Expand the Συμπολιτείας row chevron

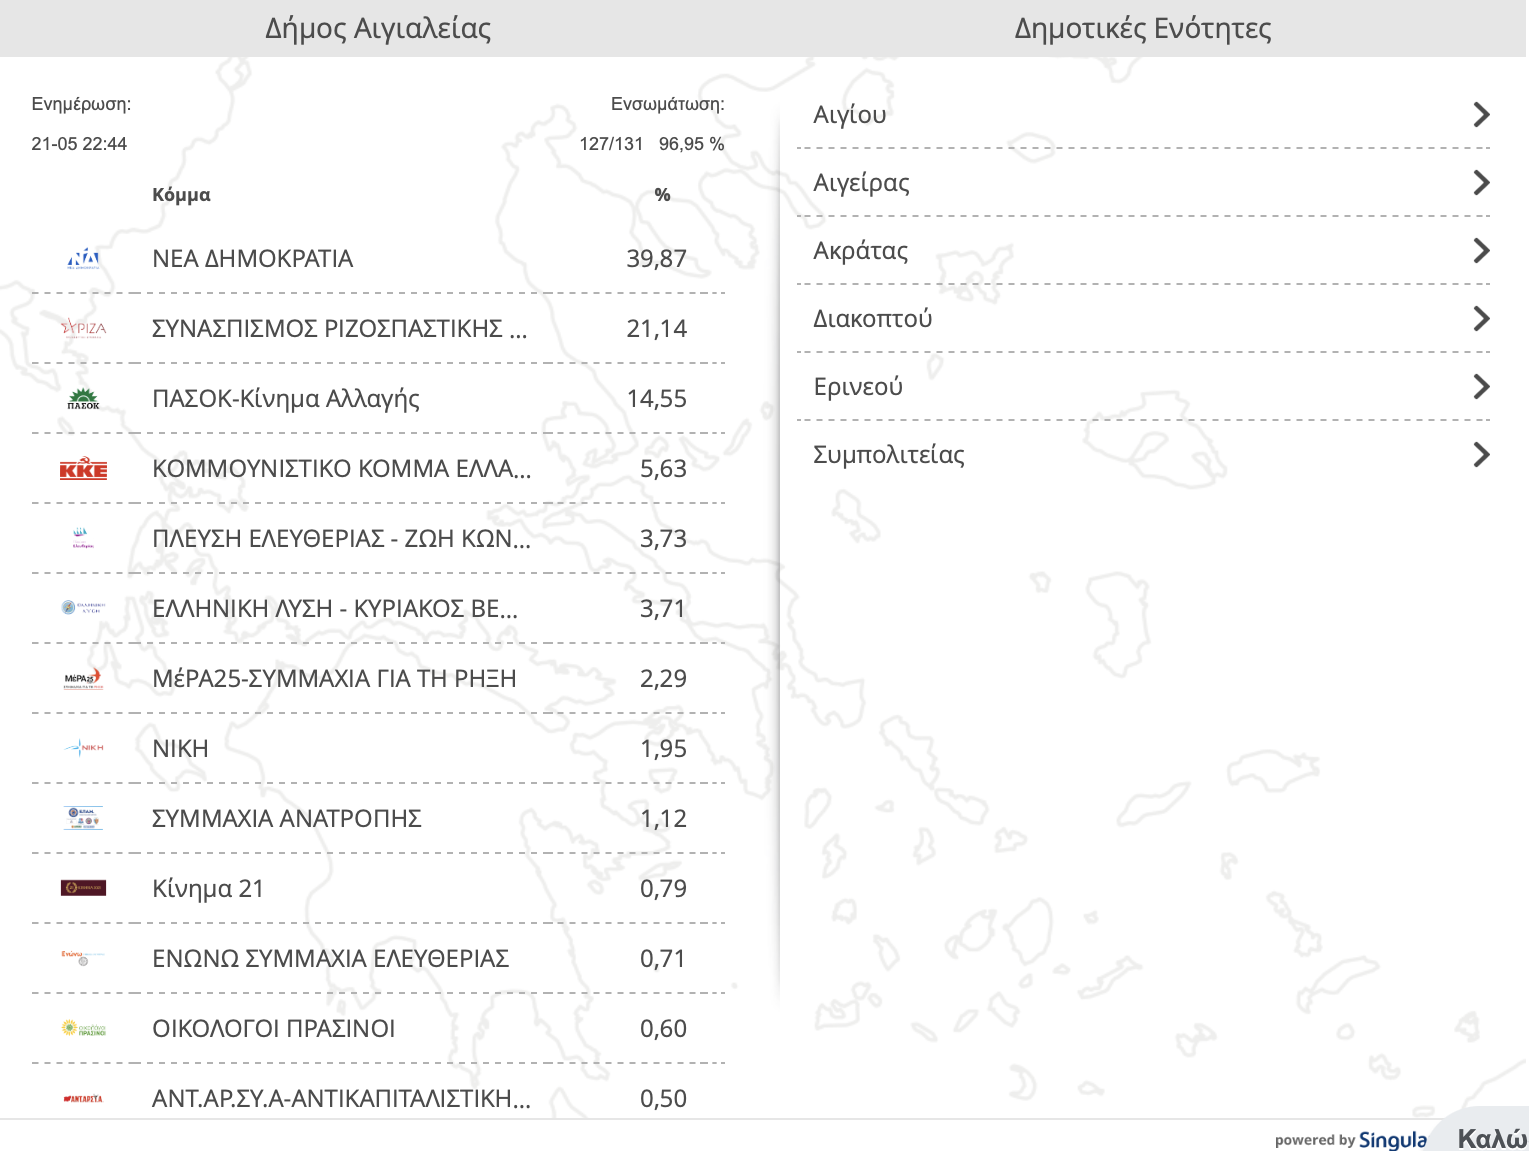(1482, 455)
